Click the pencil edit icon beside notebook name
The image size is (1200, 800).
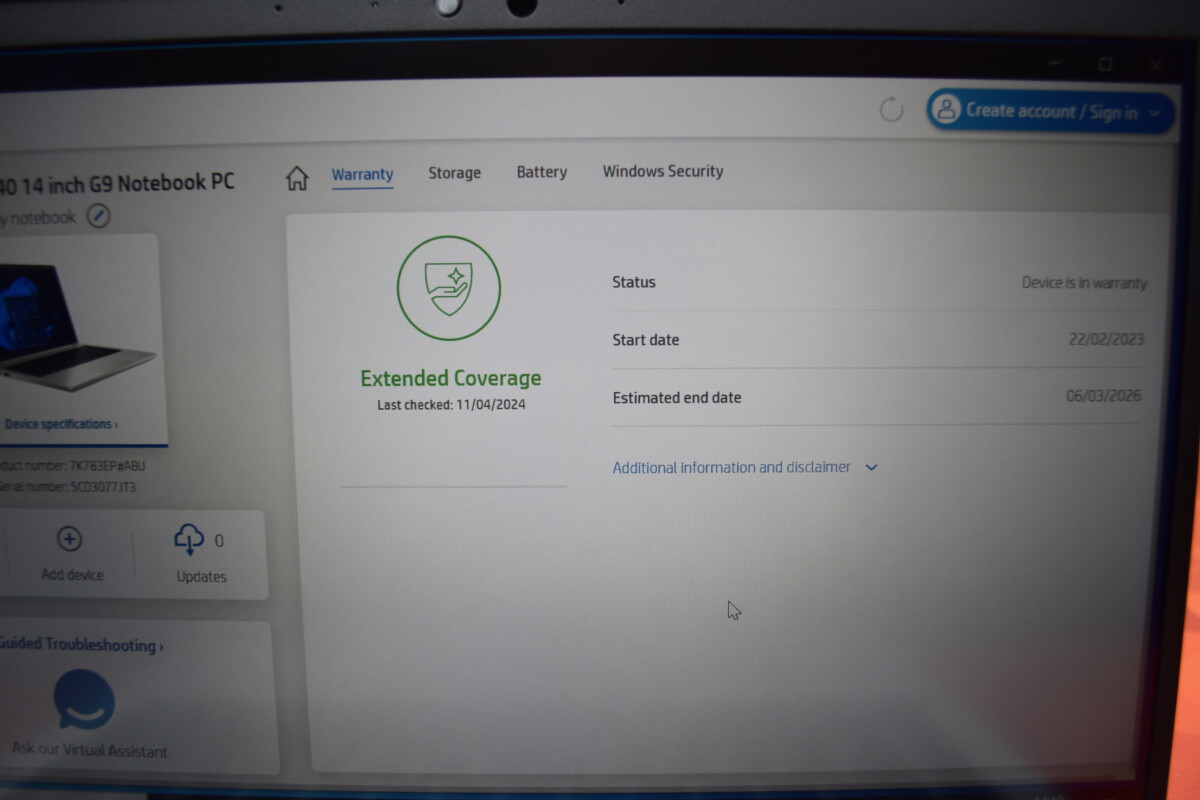[98, 216]
